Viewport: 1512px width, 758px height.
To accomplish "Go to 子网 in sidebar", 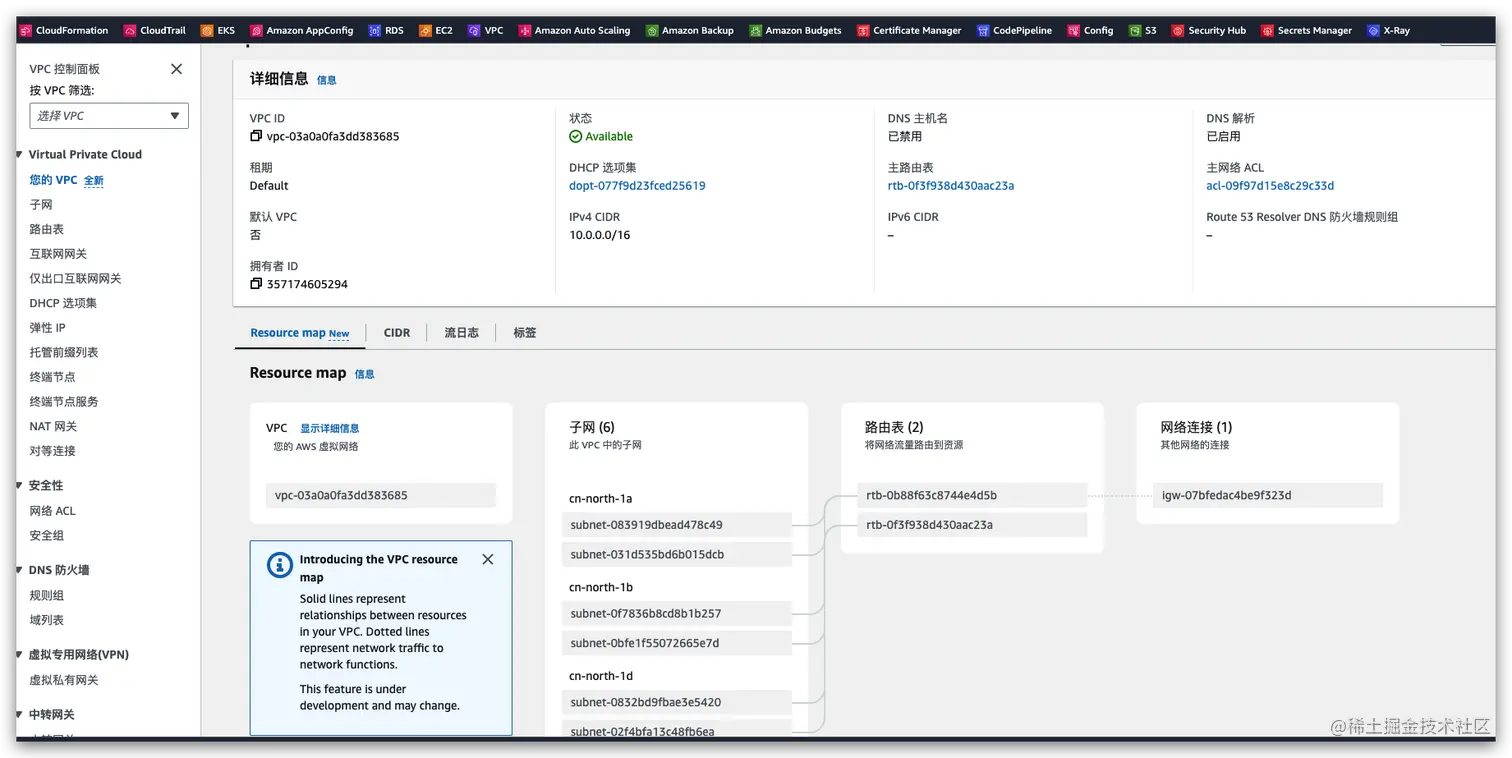I will tap(41, 205).
